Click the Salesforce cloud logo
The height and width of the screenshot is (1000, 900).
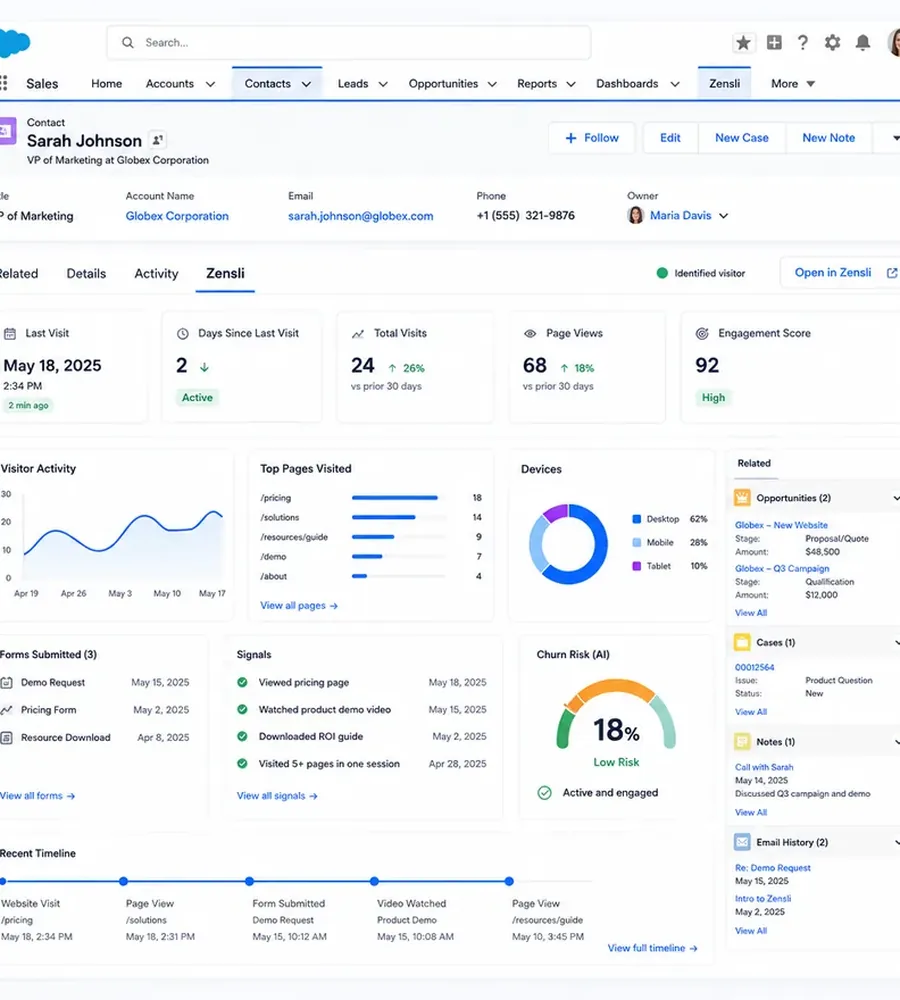click(x=15, y=43)
